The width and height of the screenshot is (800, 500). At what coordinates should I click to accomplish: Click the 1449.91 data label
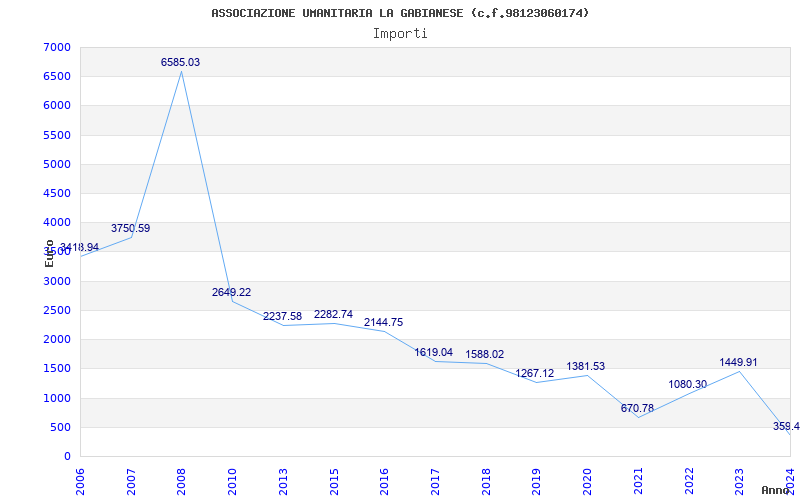tap(738, 362)
